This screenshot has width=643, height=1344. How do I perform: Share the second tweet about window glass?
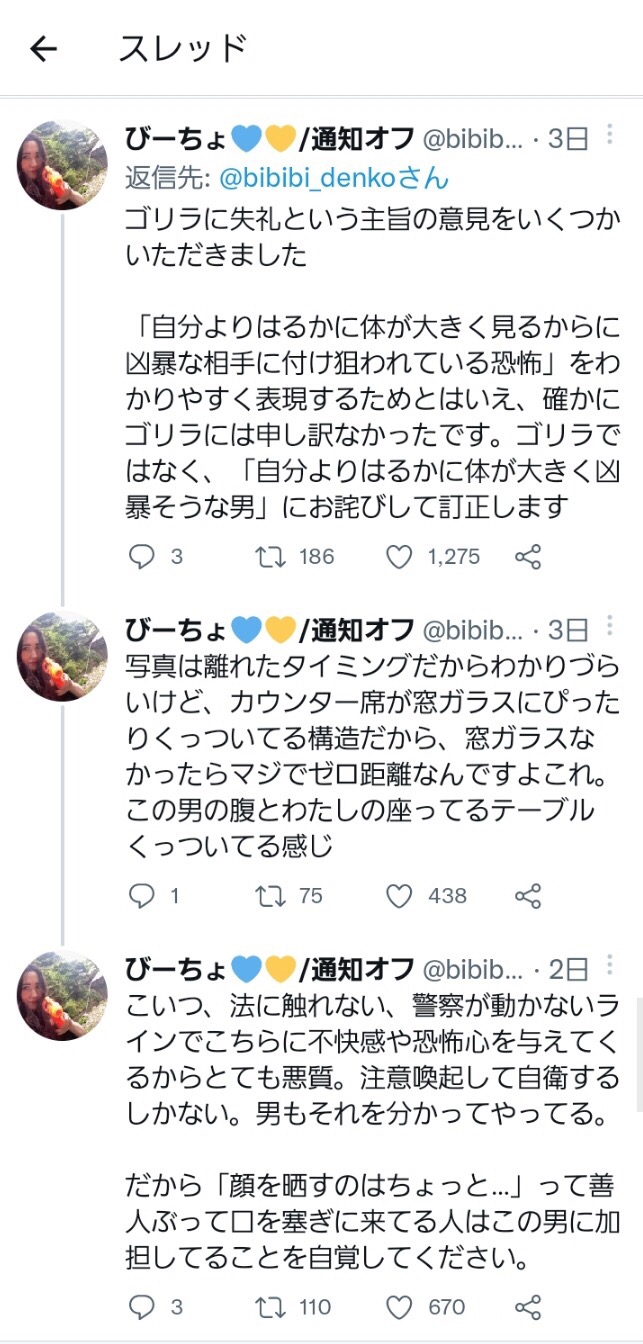527,895
